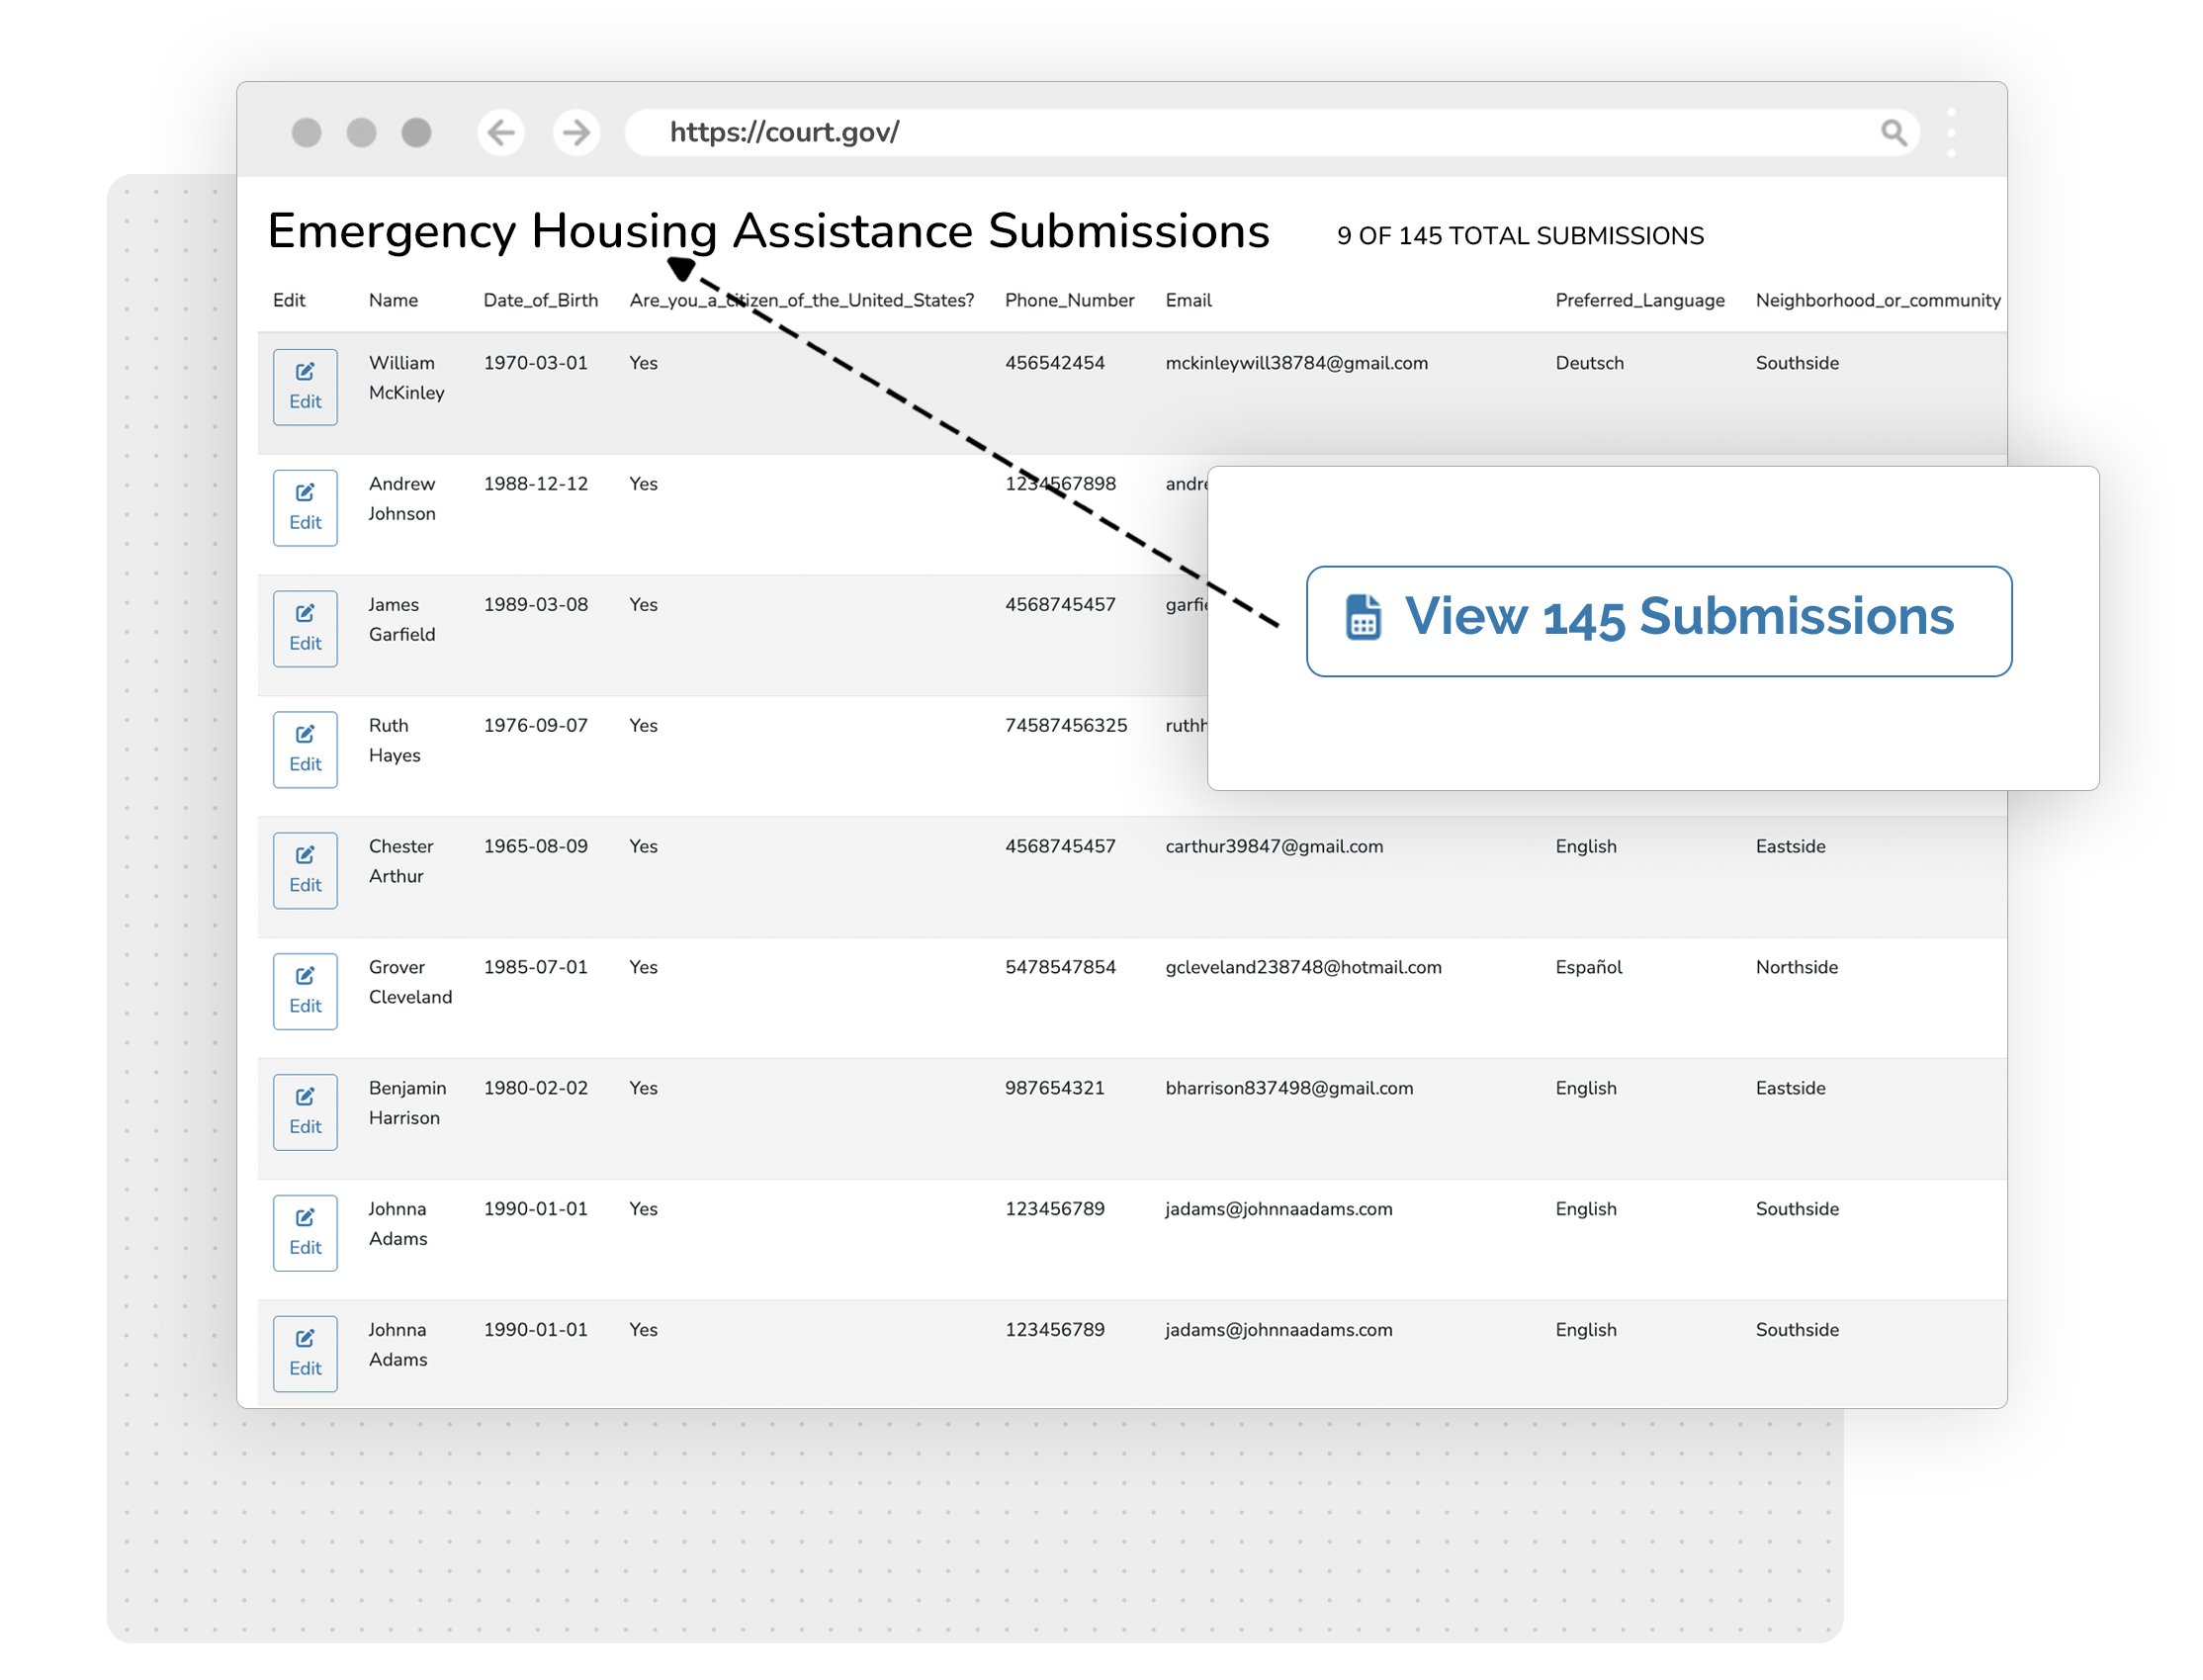
Task: Click the Name column header
Action: tap(393, 300)
